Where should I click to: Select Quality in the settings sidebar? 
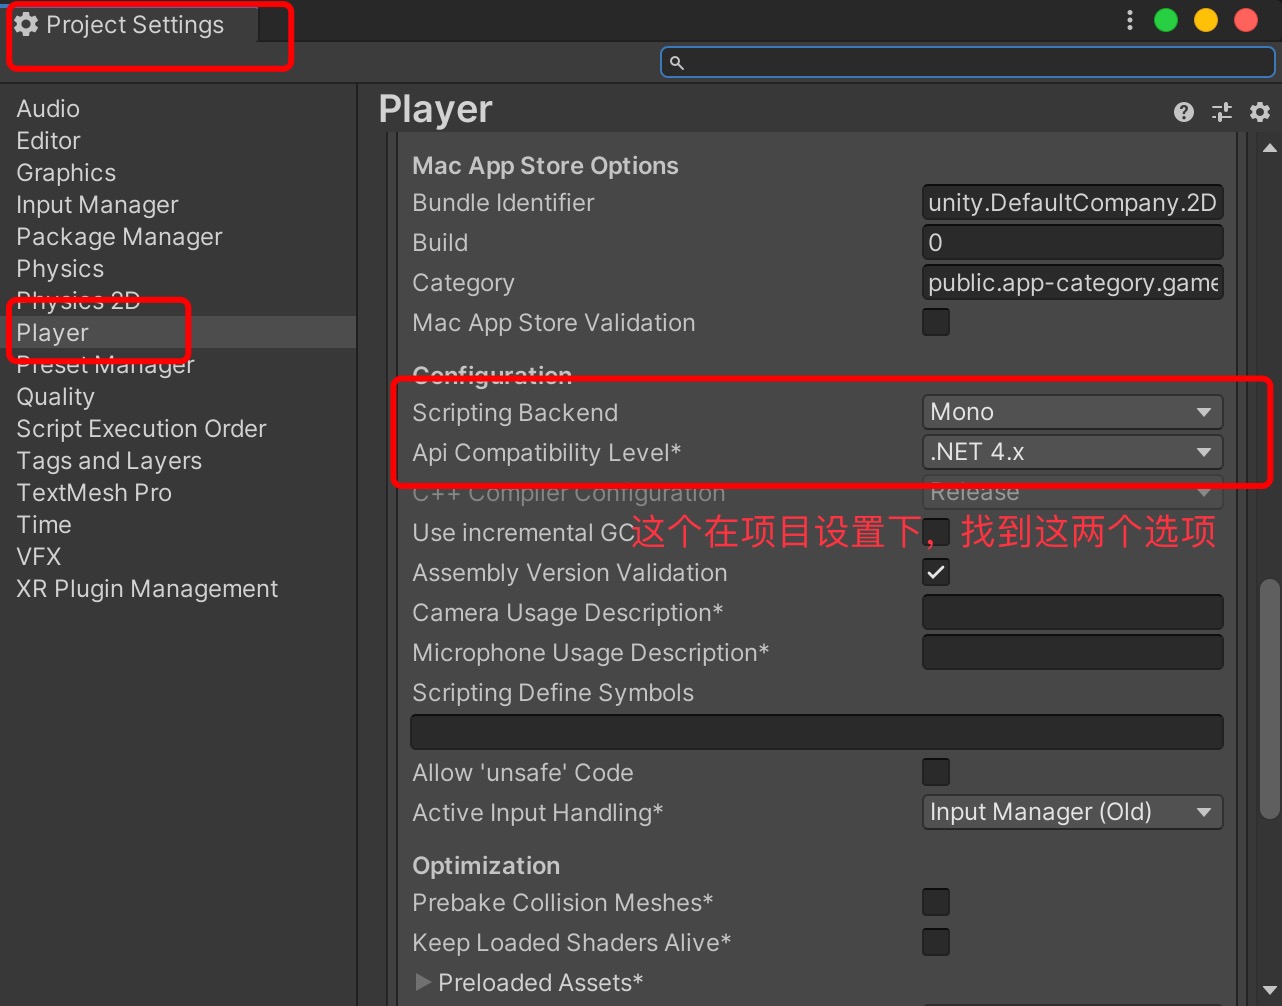tap(55, 396)
